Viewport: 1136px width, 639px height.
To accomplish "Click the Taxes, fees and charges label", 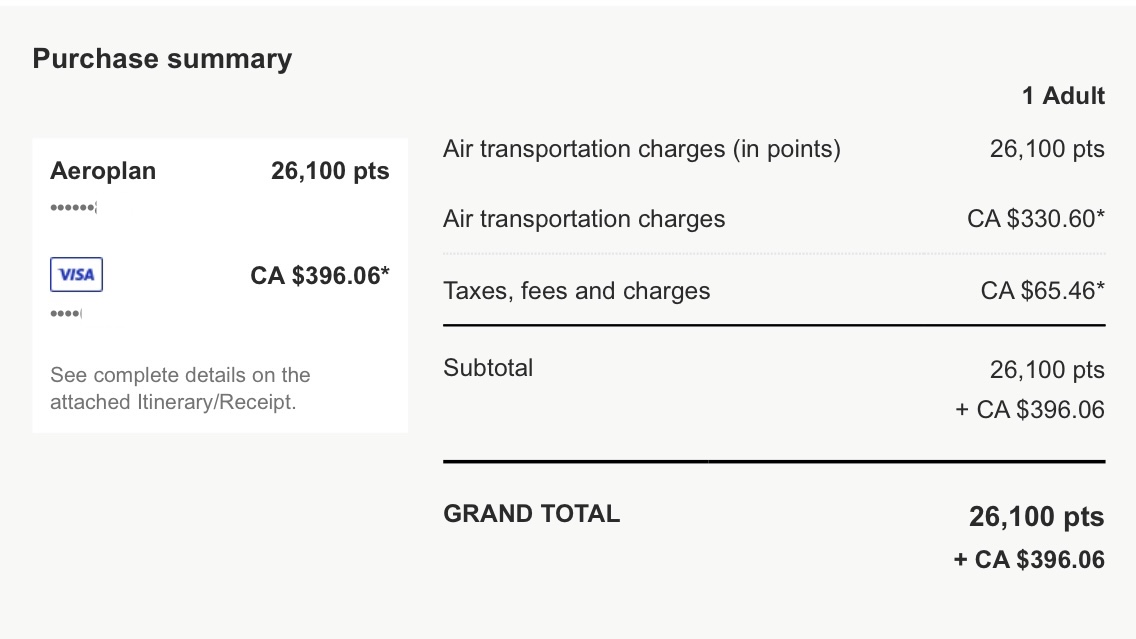I will (576, 291).
